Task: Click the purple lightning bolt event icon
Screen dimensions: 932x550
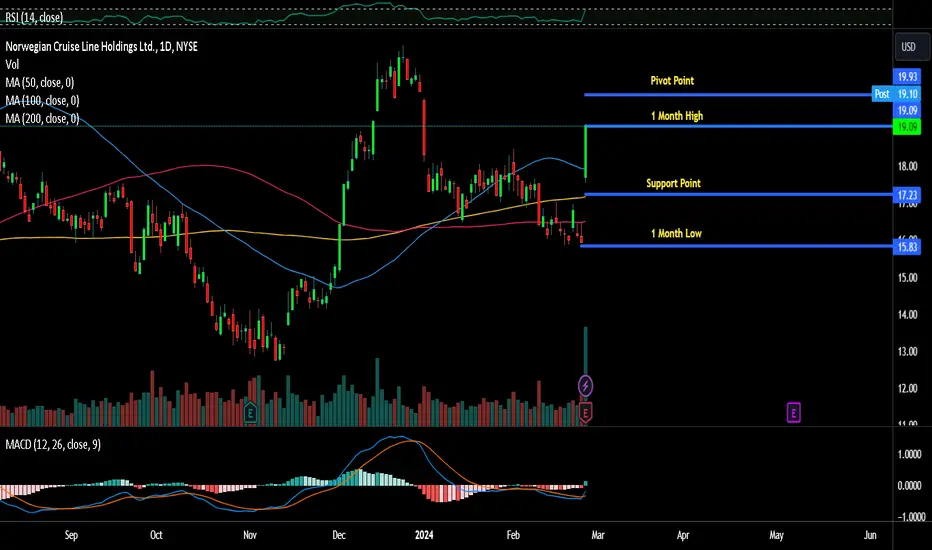Action: (585, 386)
